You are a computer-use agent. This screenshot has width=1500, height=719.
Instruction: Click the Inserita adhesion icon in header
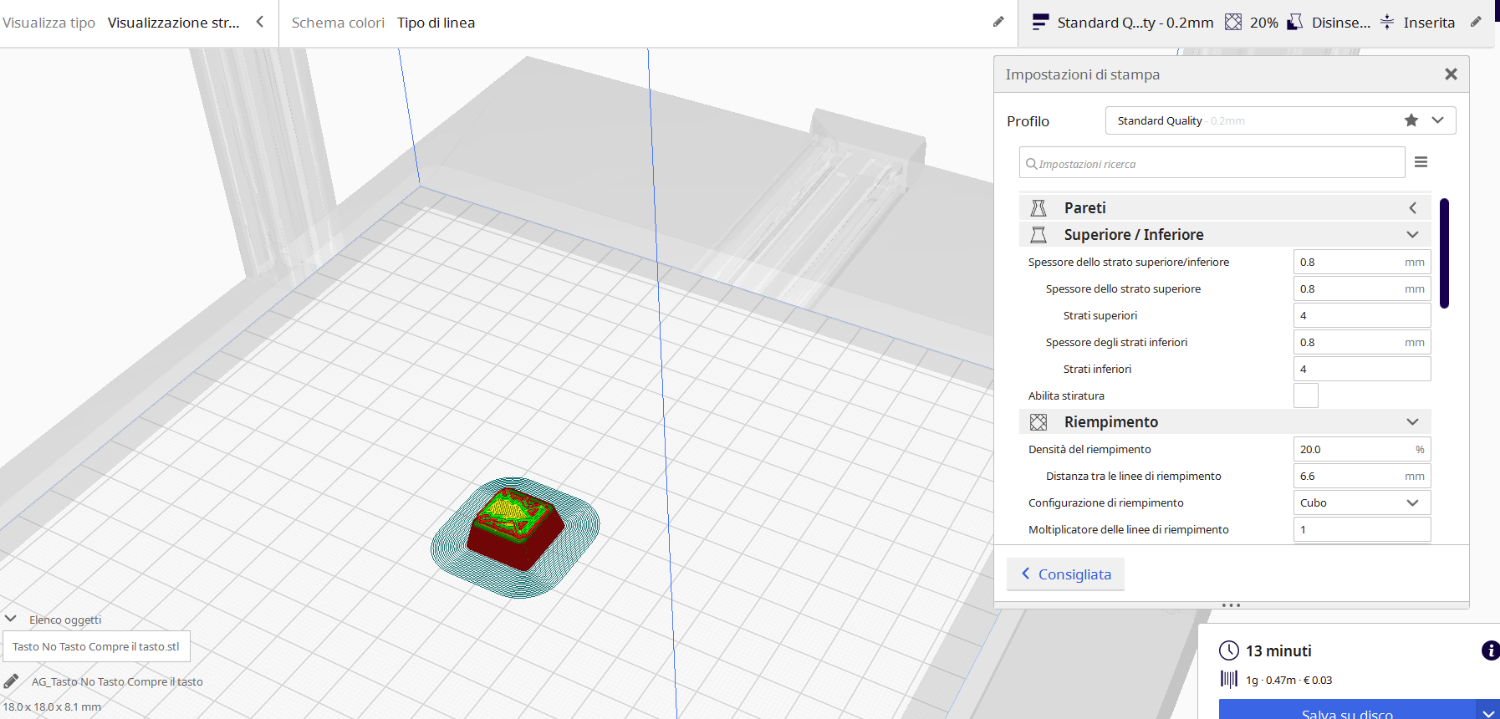pos(1387,21)
